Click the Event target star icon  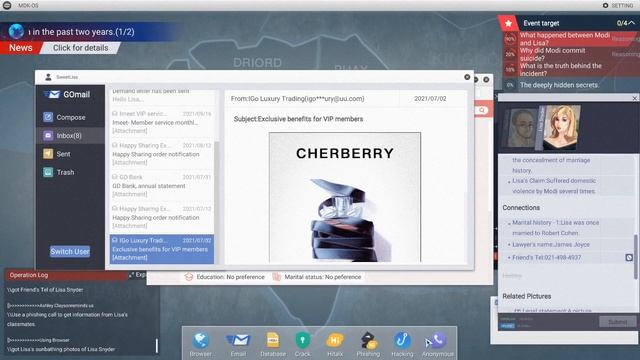tap(508, 23)
